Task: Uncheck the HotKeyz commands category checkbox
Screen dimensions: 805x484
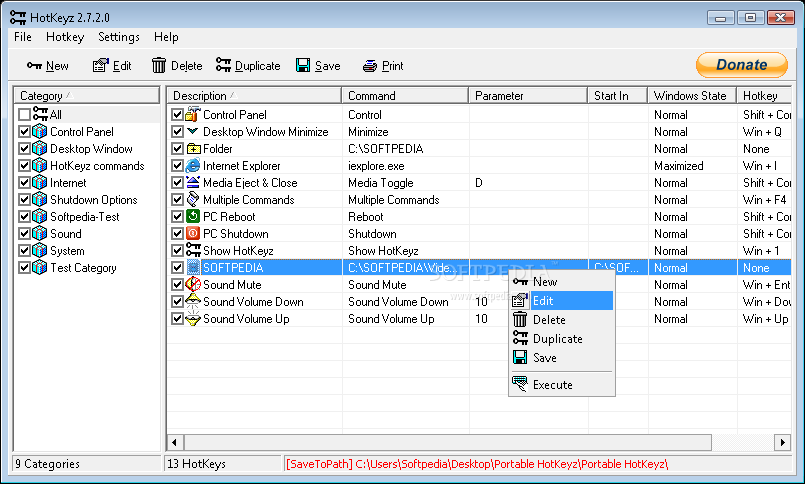Action: pos(24,166)
